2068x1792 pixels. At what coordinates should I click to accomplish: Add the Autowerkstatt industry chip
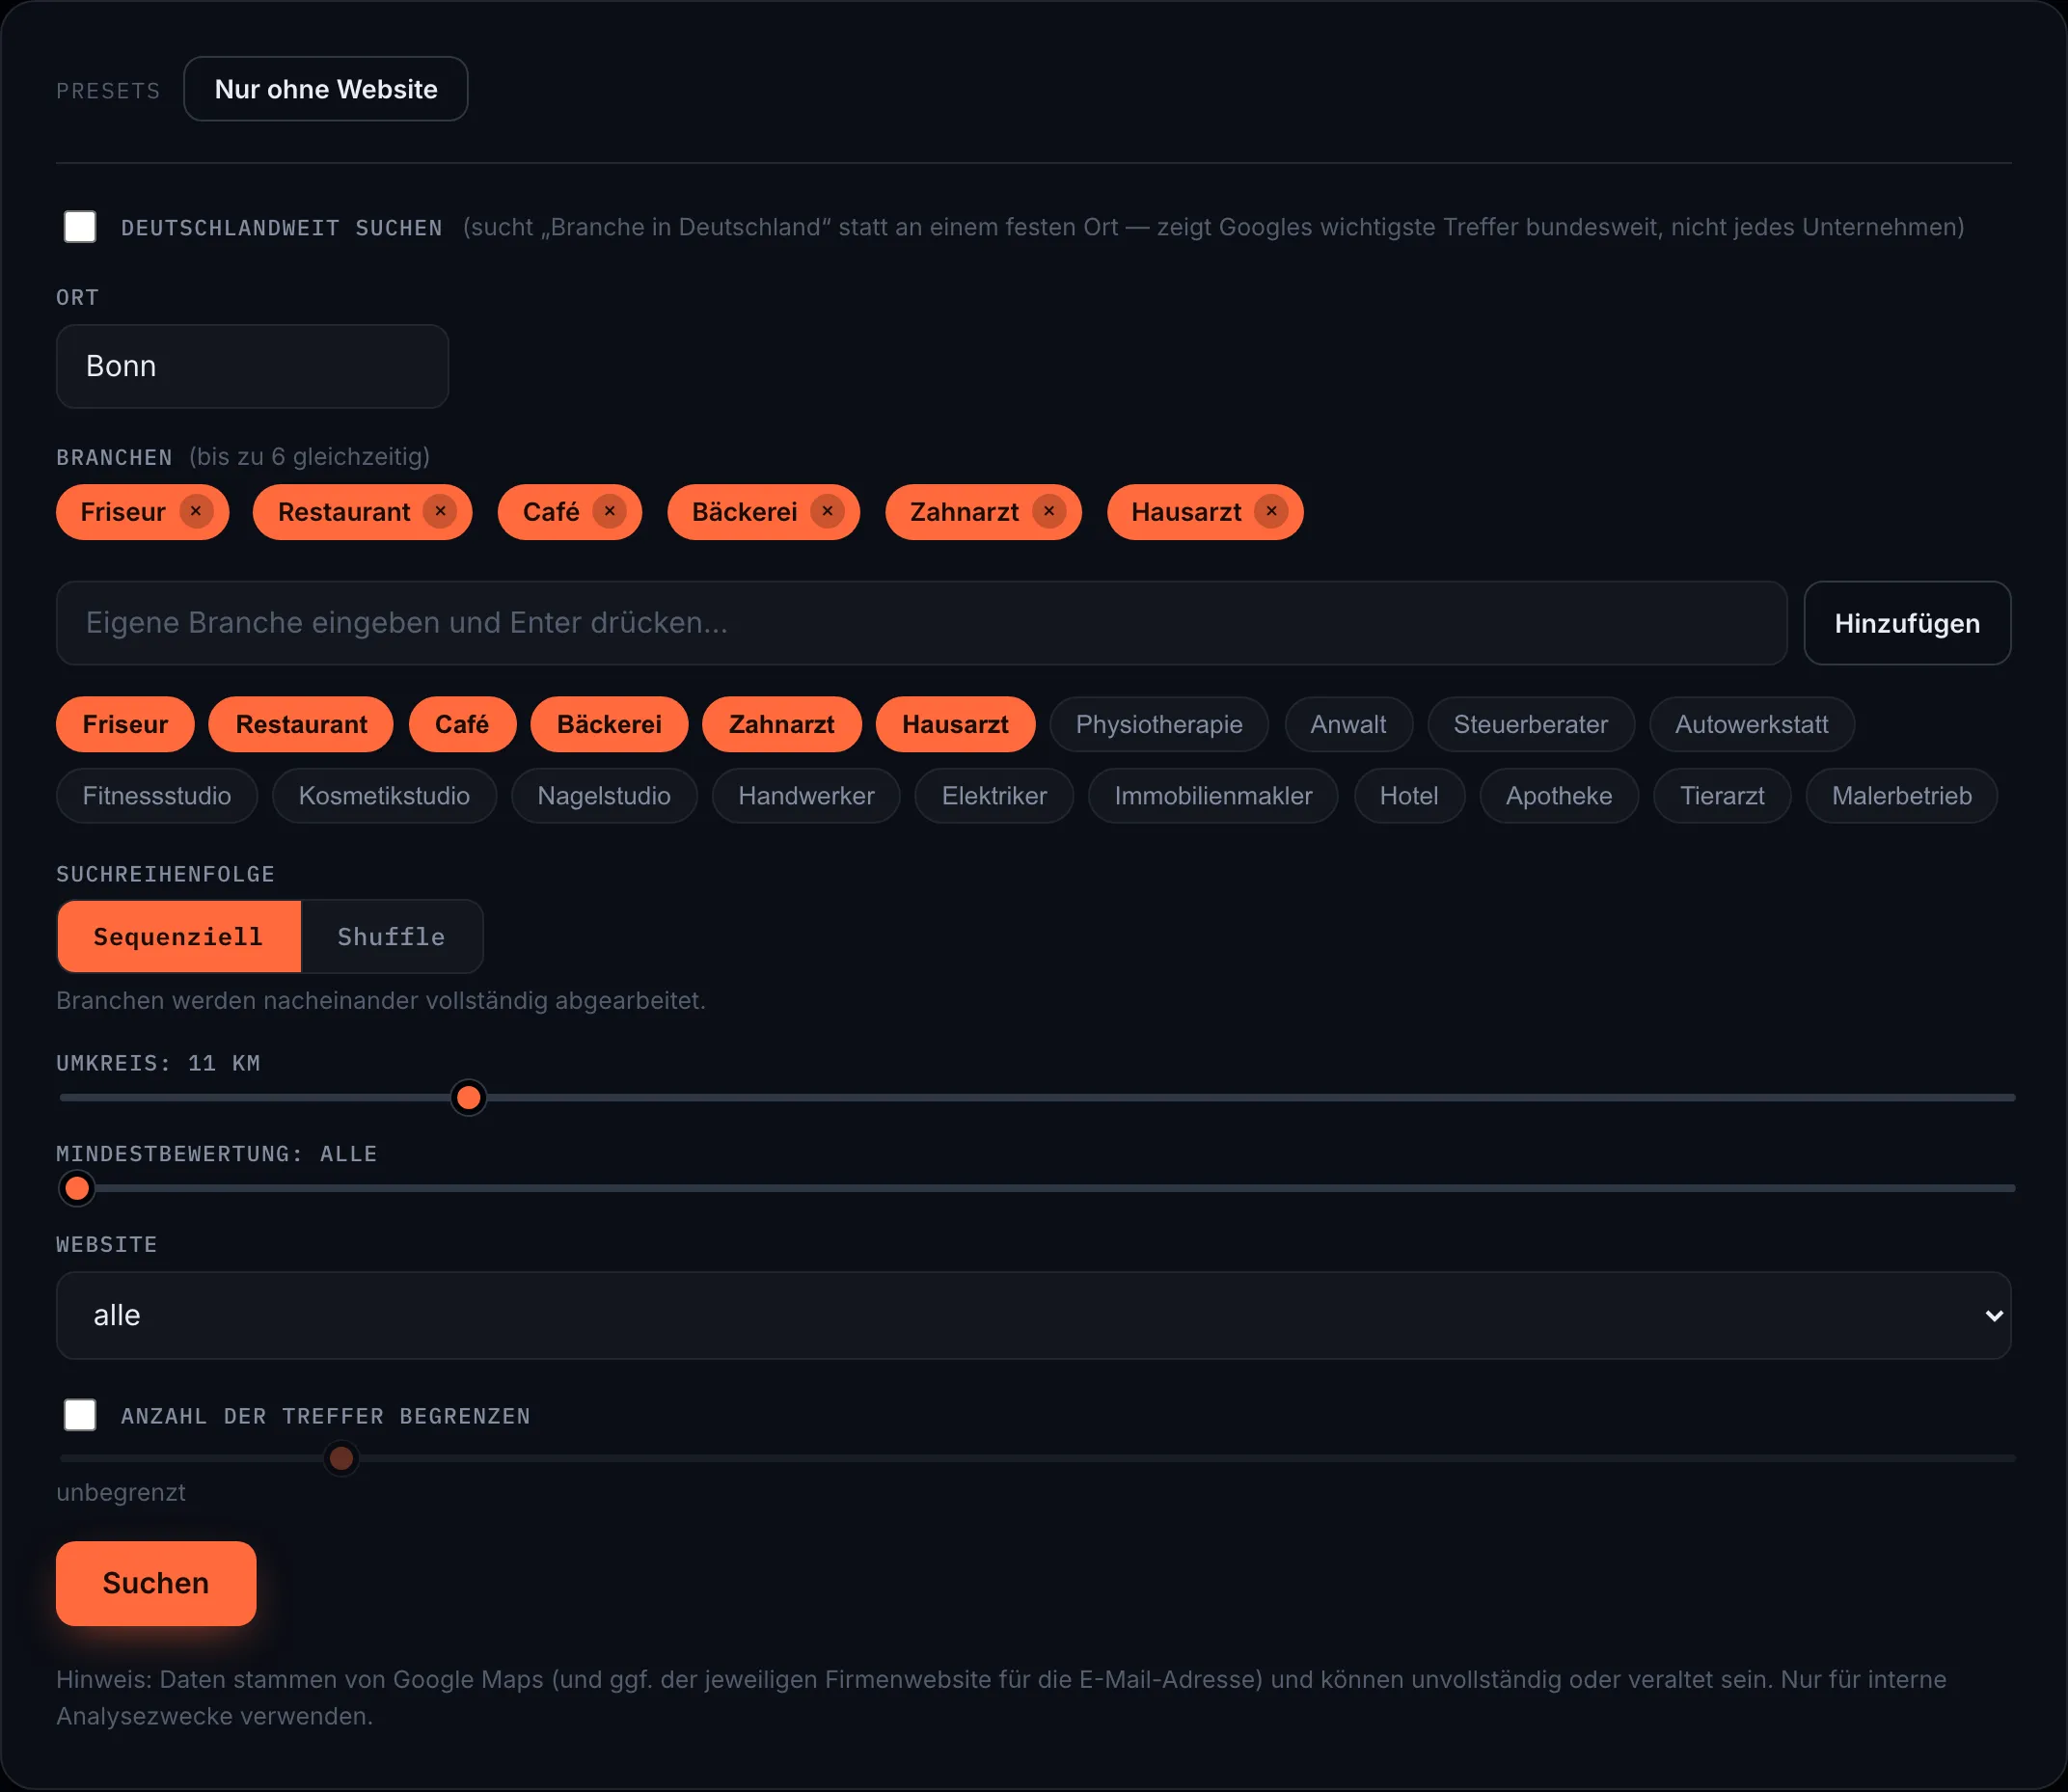pos(1751,724)
